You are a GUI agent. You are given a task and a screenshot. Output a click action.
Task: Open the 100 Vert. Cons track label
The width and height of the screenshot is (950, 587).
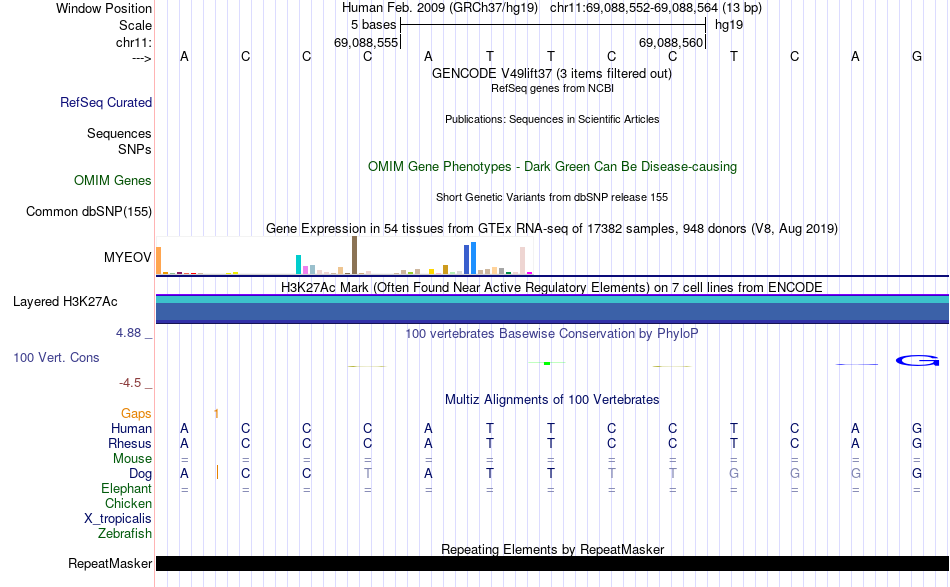pos(56,357)
